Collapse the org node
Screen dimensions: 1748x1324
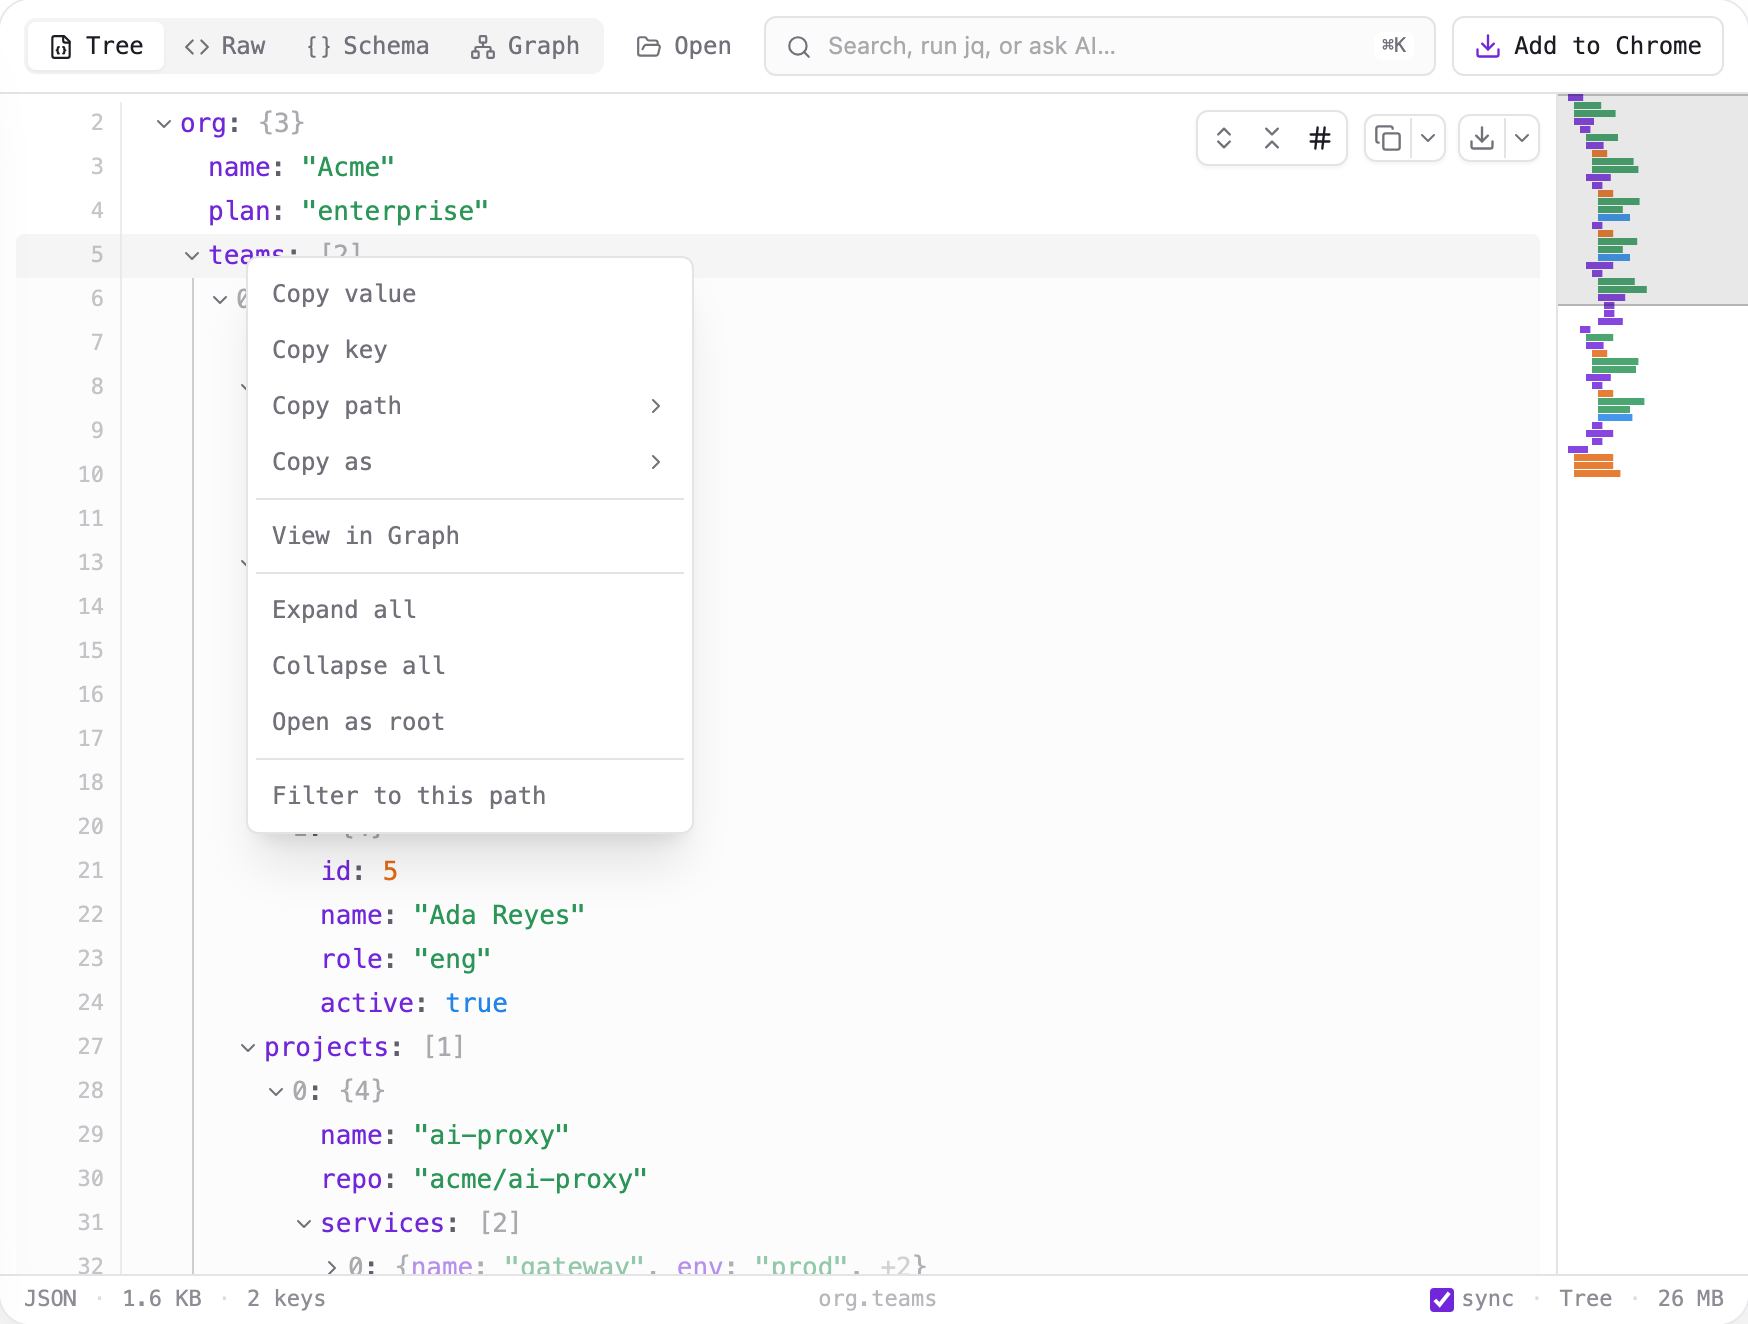[164, 124]
